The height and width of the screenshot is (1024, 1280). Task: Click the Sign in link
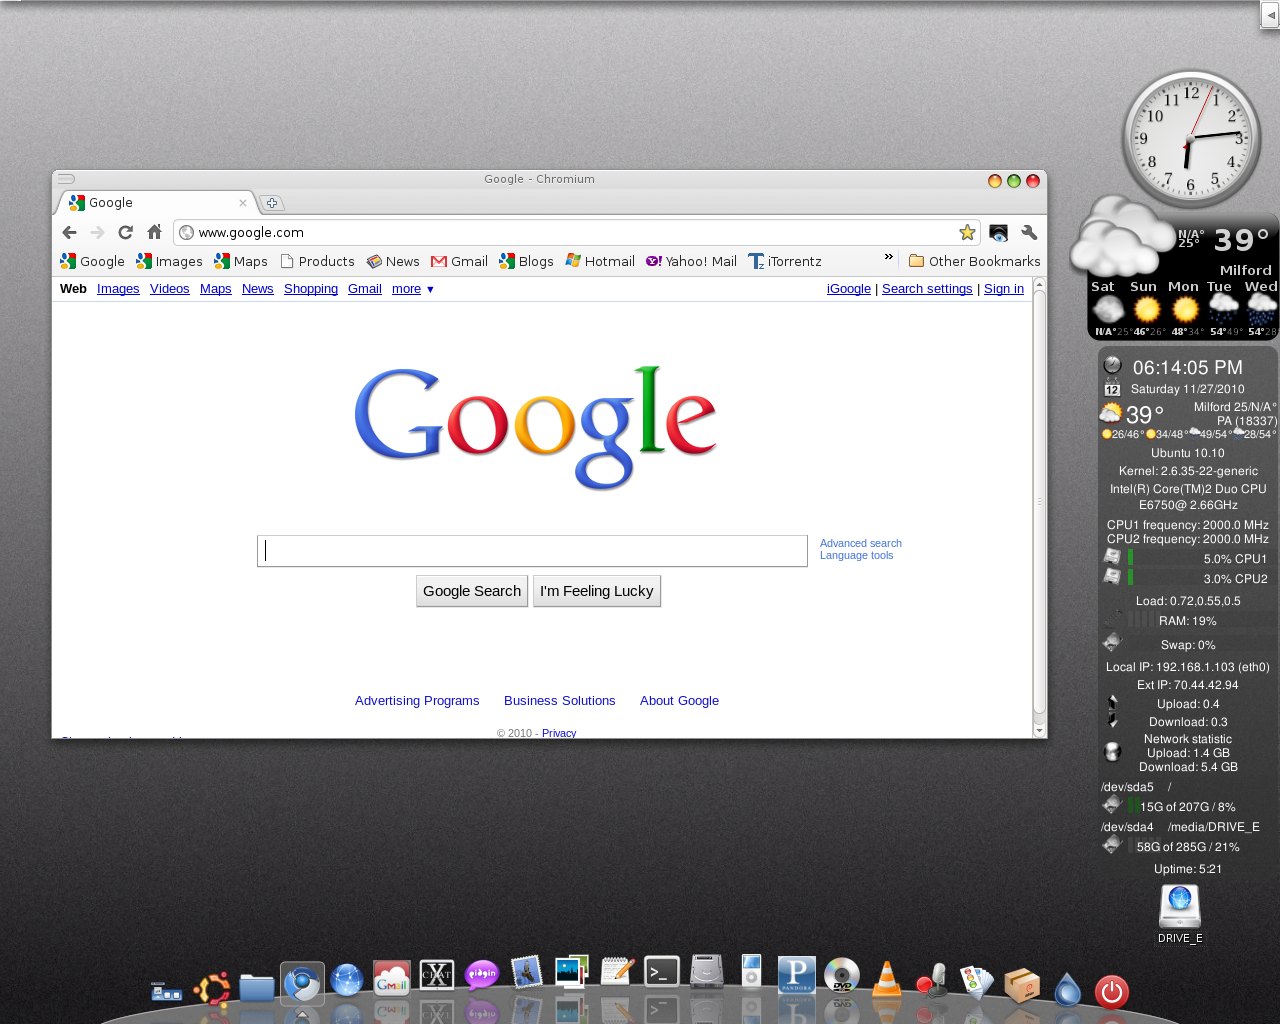1004,289
